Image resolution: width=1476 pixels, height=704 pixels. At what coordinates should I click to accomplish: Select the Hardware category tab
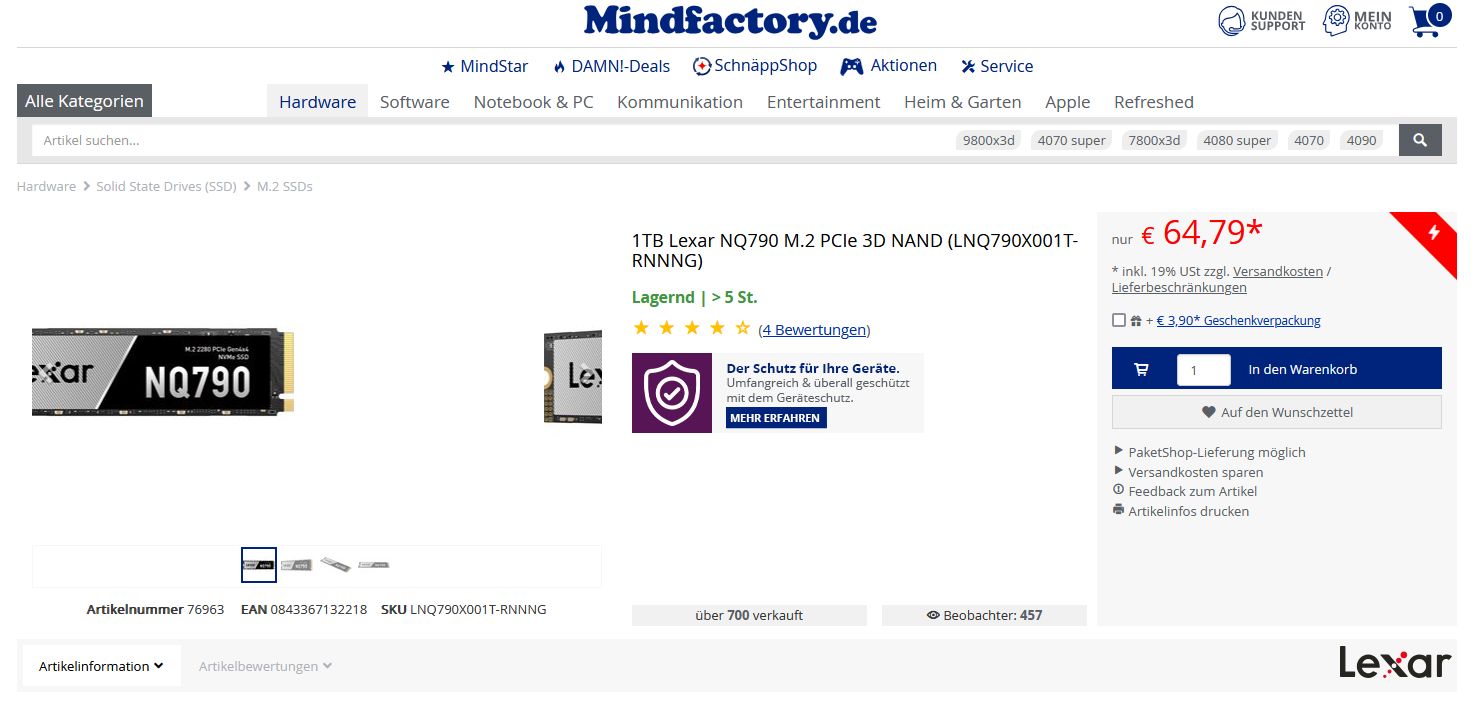[x=317, y=102]
